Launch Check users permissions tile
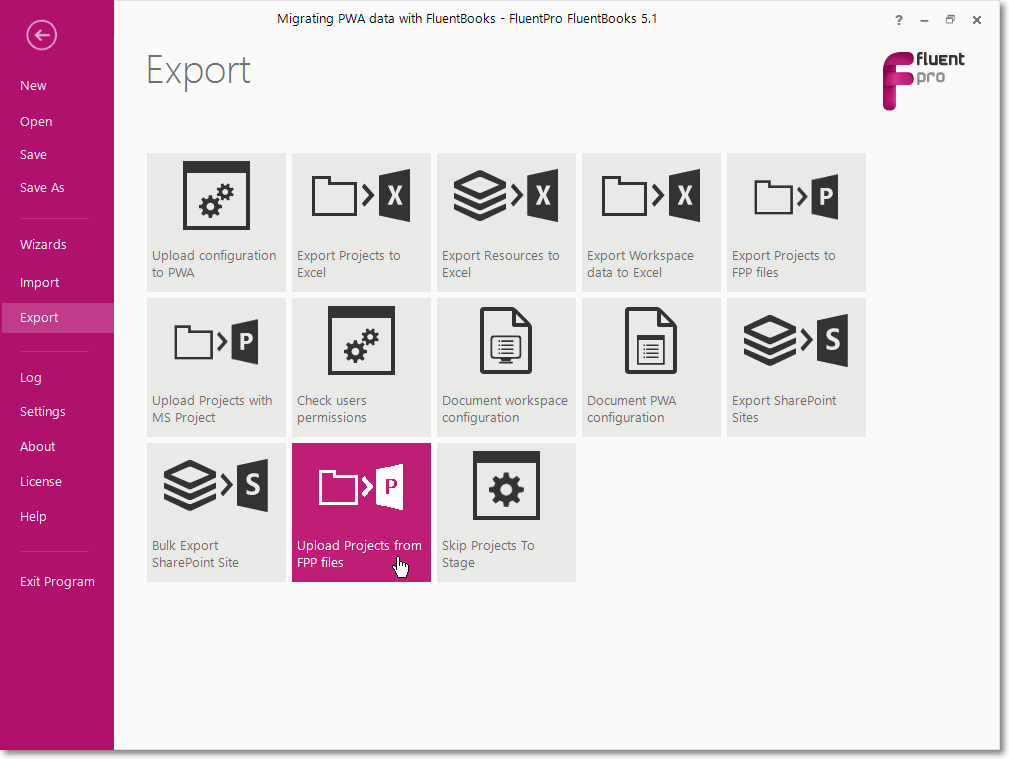Screen dimensions: 1009x759 pos(361,367)
